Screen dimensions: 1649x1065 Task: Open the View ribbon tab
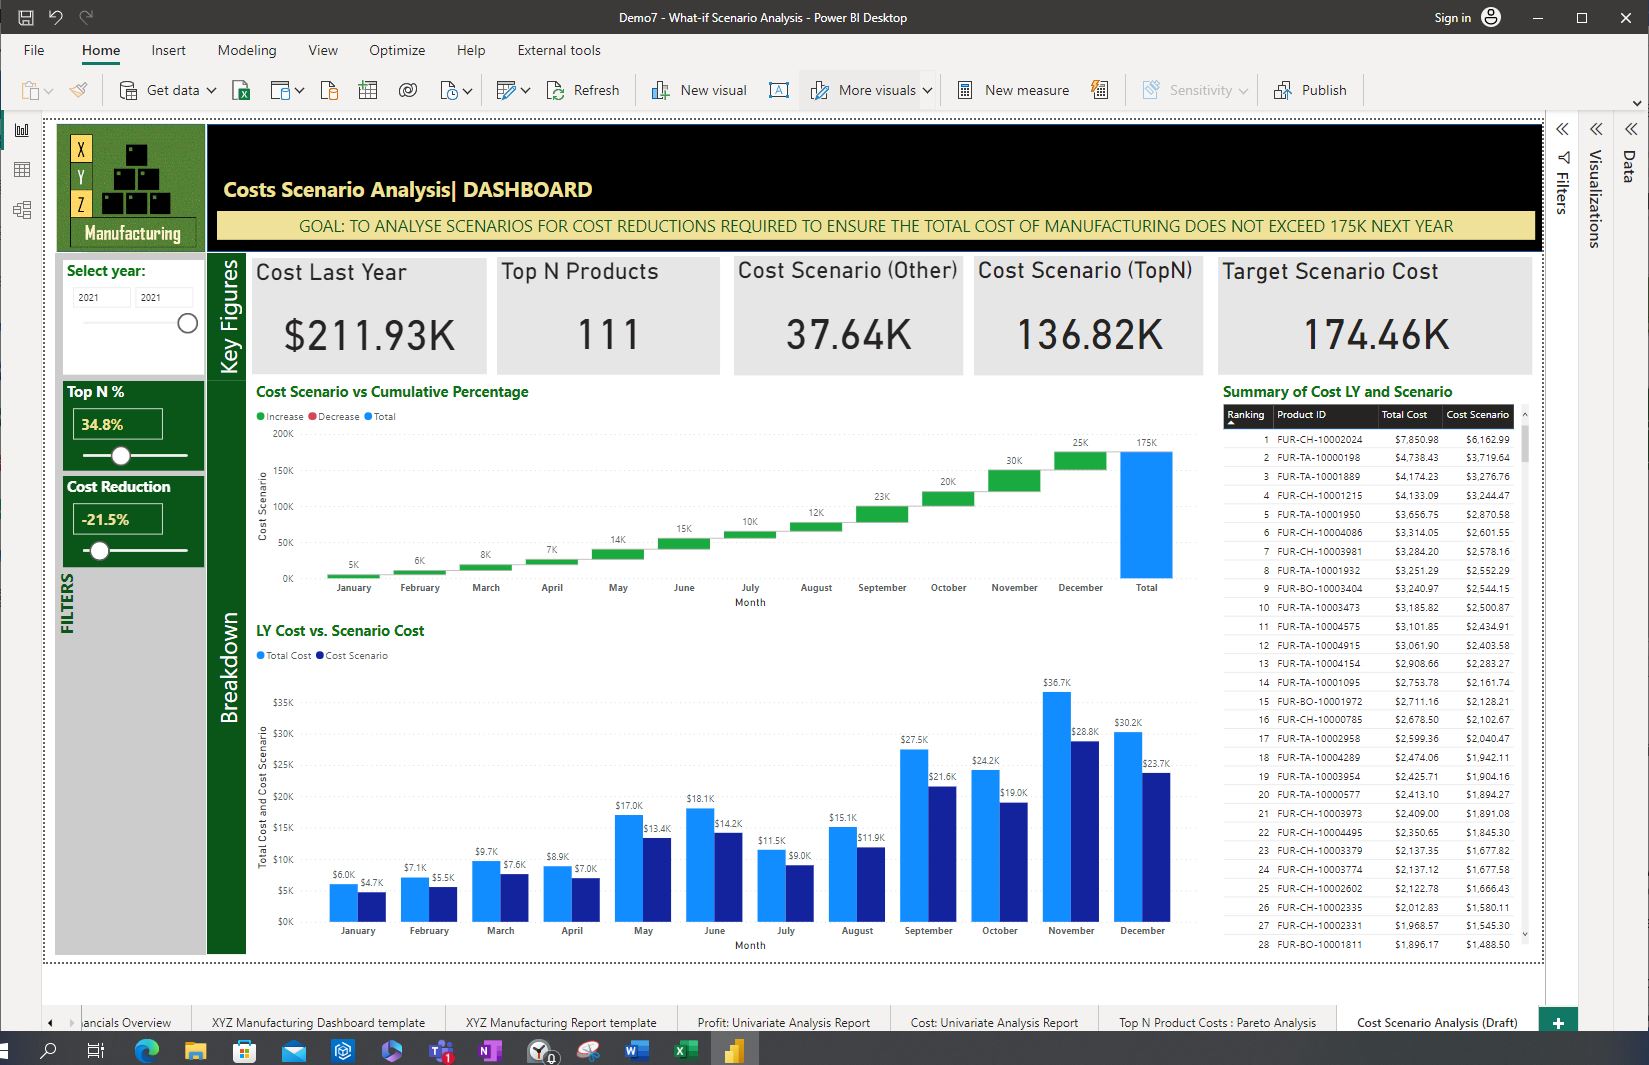click(323, 50)
